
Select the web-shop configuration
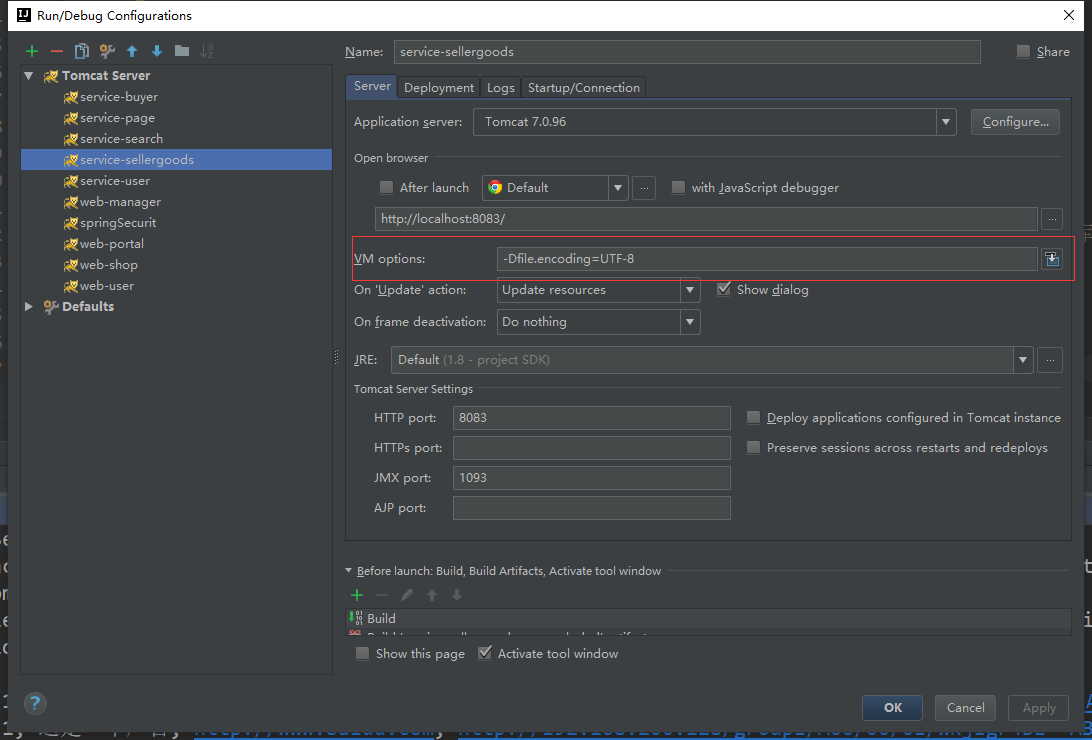tap(109, 265)
